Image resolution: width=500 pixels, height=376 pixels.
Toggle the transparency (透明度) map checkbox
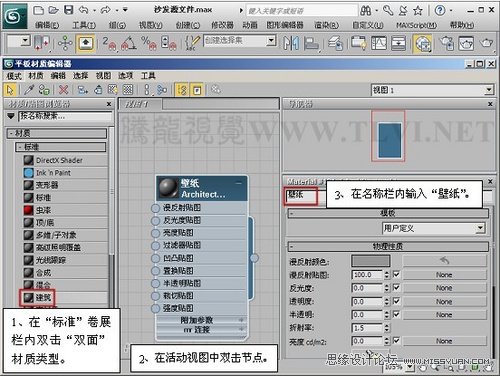(x=396, y=301)
